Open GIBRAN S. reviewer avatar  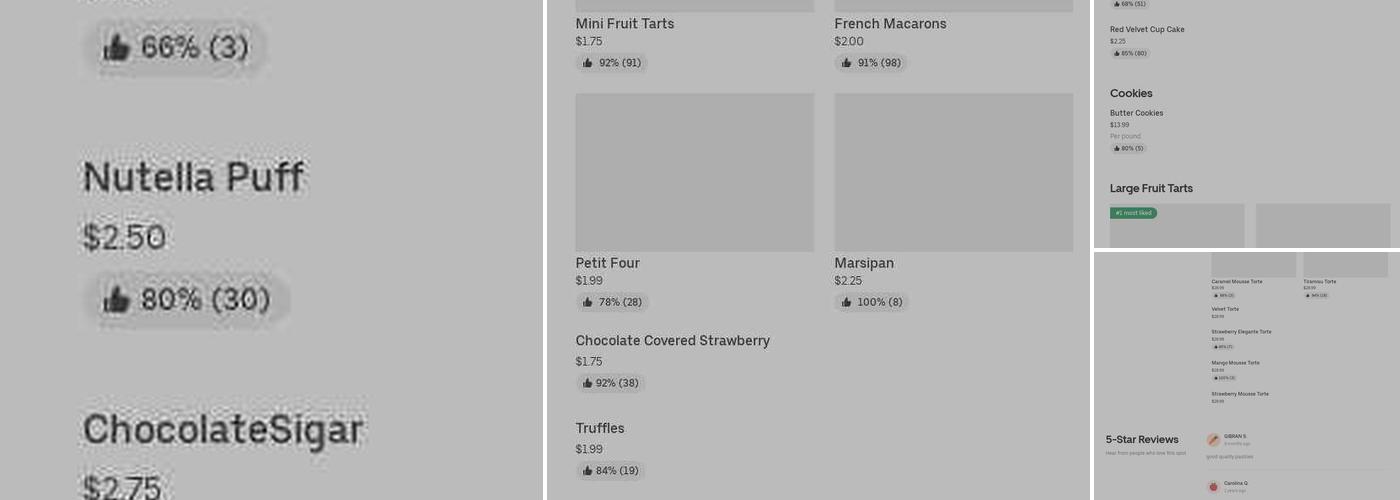[1213, 440]
